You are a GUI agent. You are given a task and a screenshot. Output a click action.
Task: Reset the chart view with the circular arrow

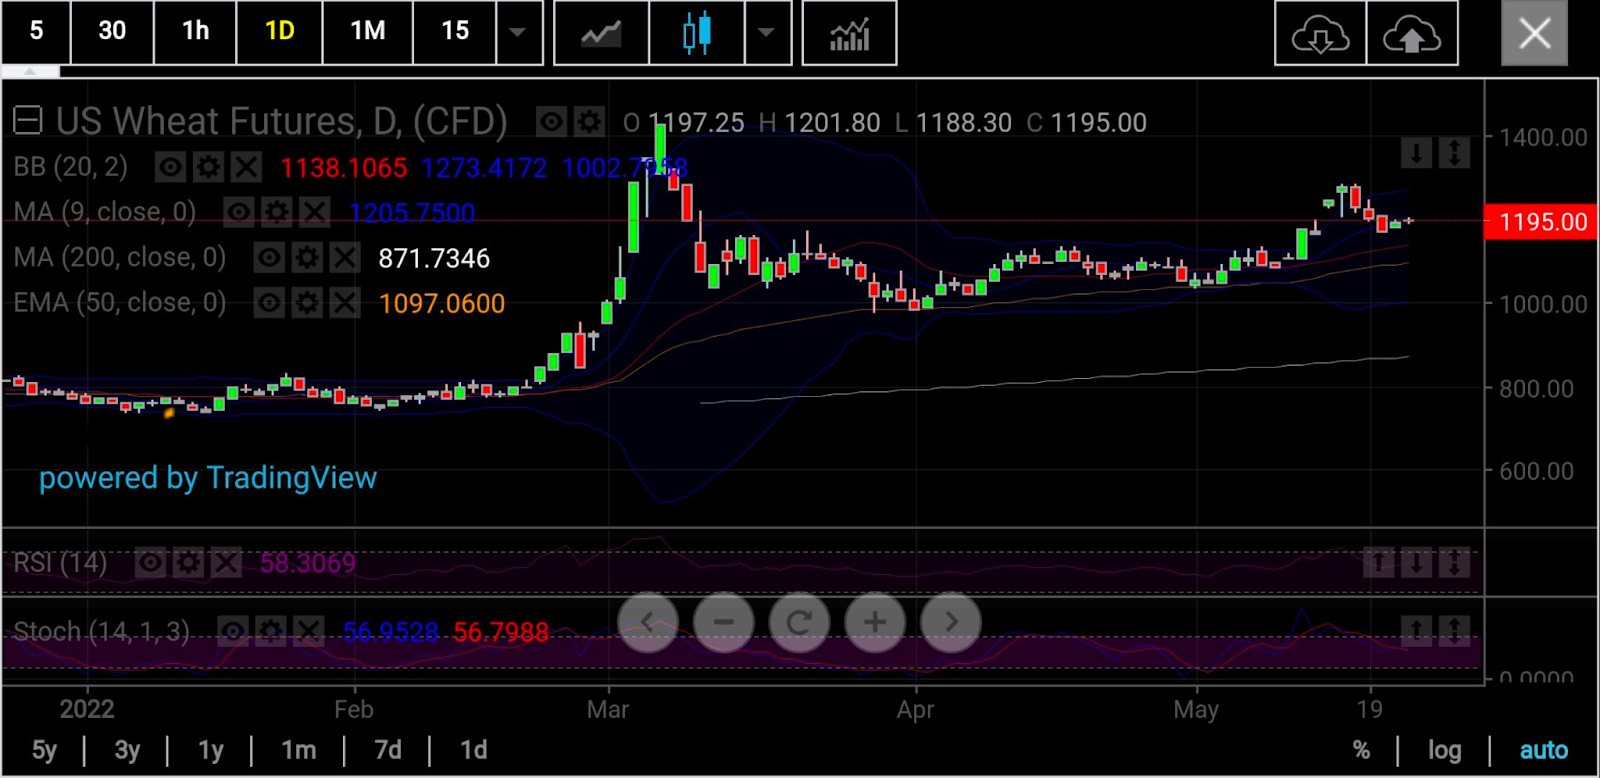click(x=799, y=622)
